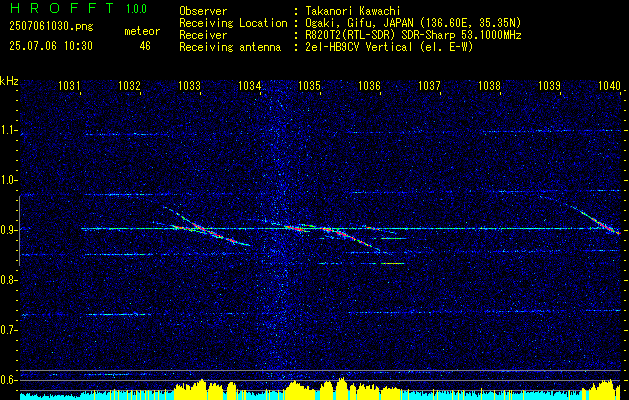Screen dimensions: 629x400
Task: Click the kHz axis unit label
Action: (9, 81)
